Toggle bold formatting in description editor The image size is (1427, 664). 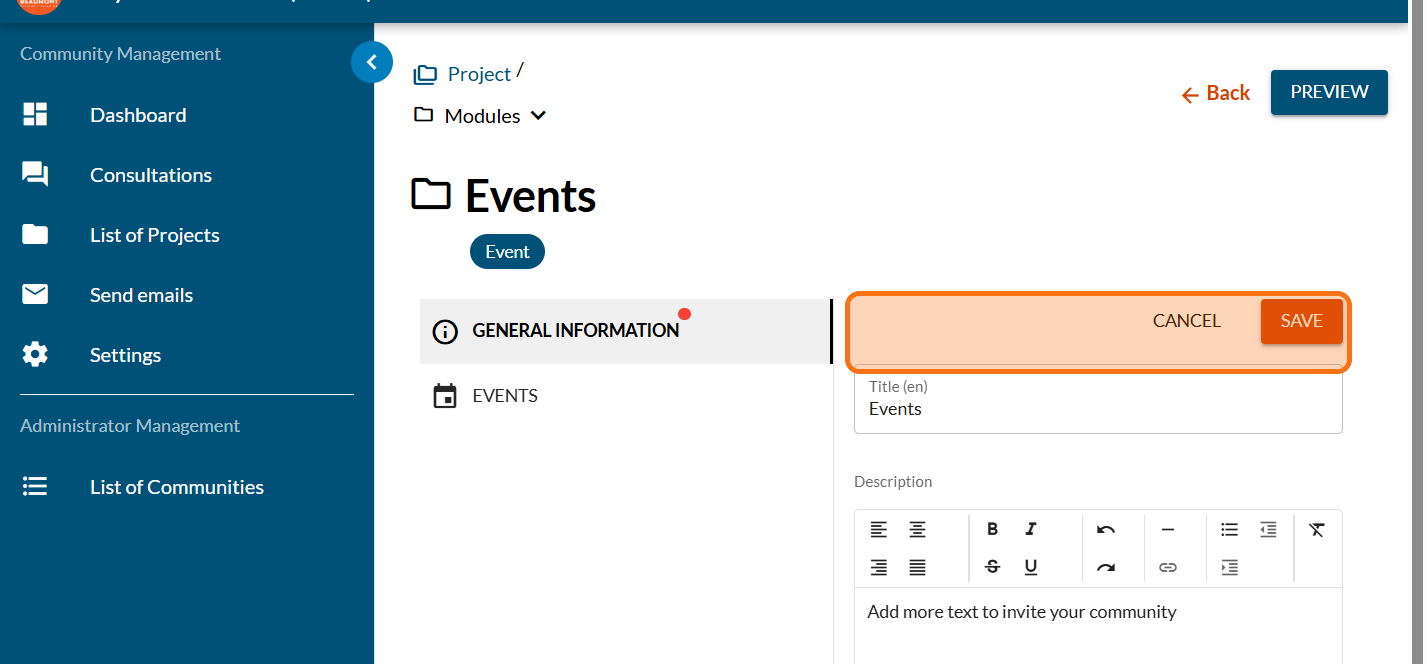pos(992,529)
